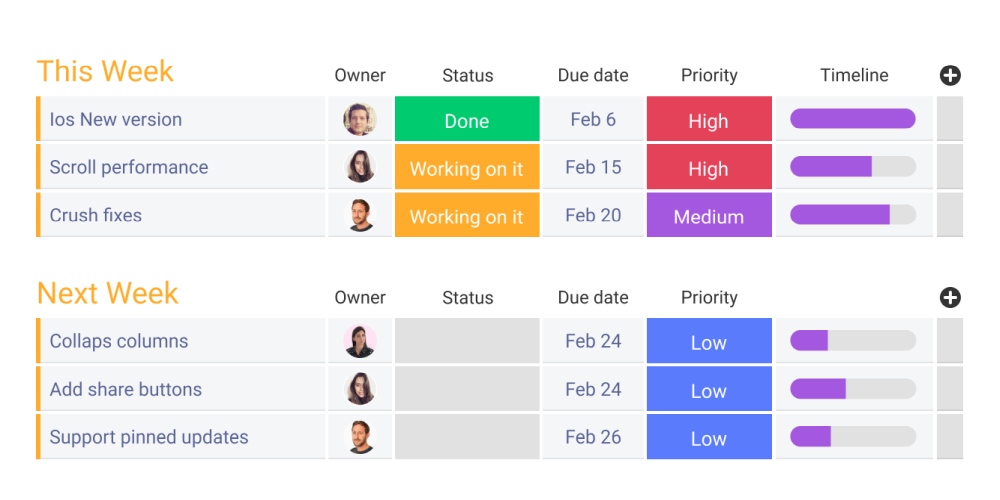Click the timeline bar for Scroll performance
Screen dimensions: 1000x500
click(x=853, y=167)
